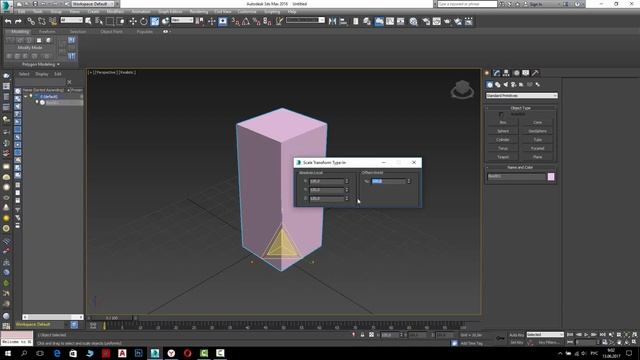Switch to the Object Paint ribbon tab
The image size is (640, 360).
[x=111, y=31]
